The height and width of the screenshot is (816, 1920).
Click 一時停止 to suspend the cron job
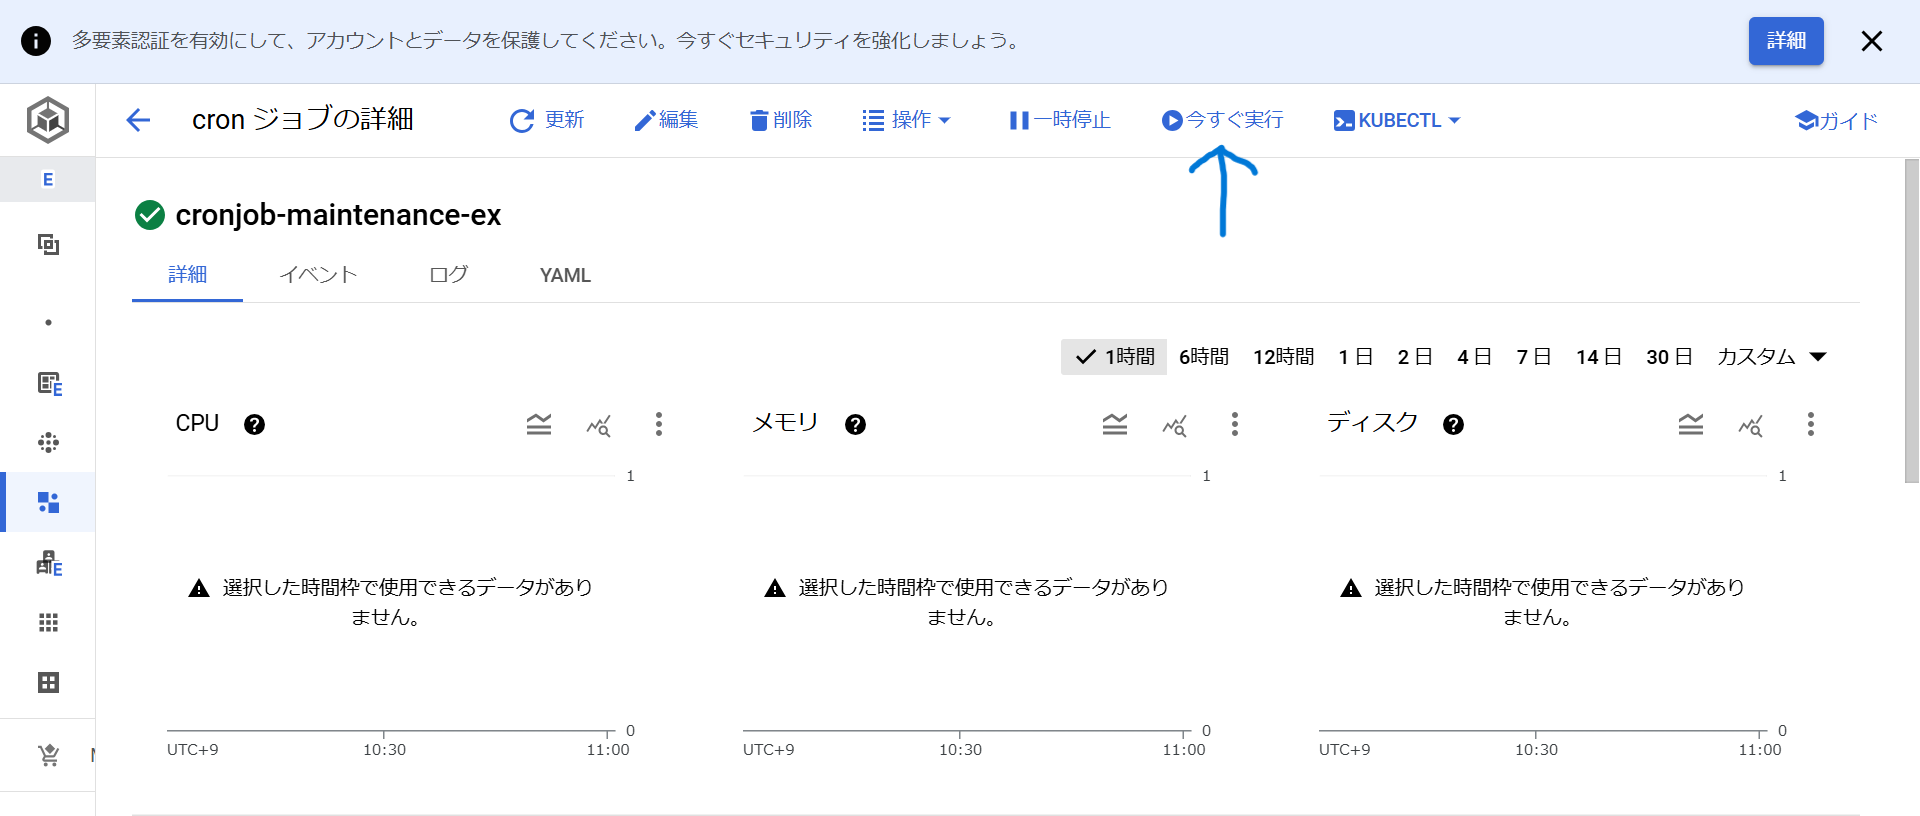coord(1060,120)
